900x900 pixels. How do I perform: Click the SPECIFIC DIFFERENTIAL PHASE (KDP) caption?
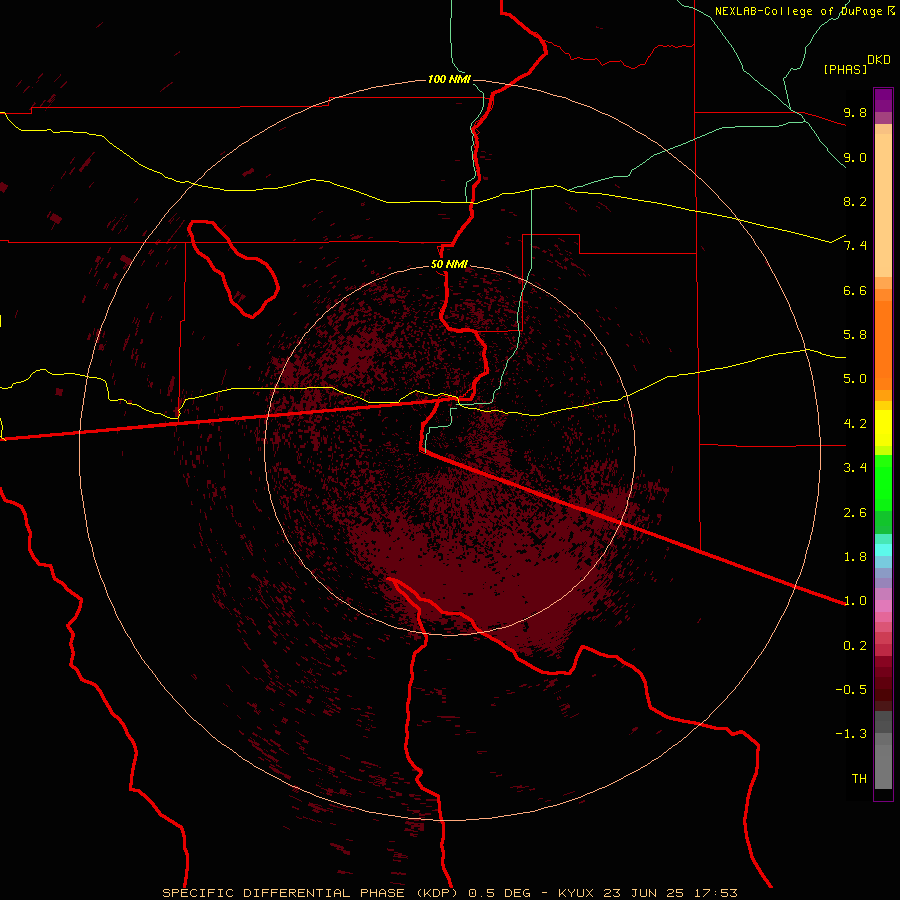click(x=310, y=893)
